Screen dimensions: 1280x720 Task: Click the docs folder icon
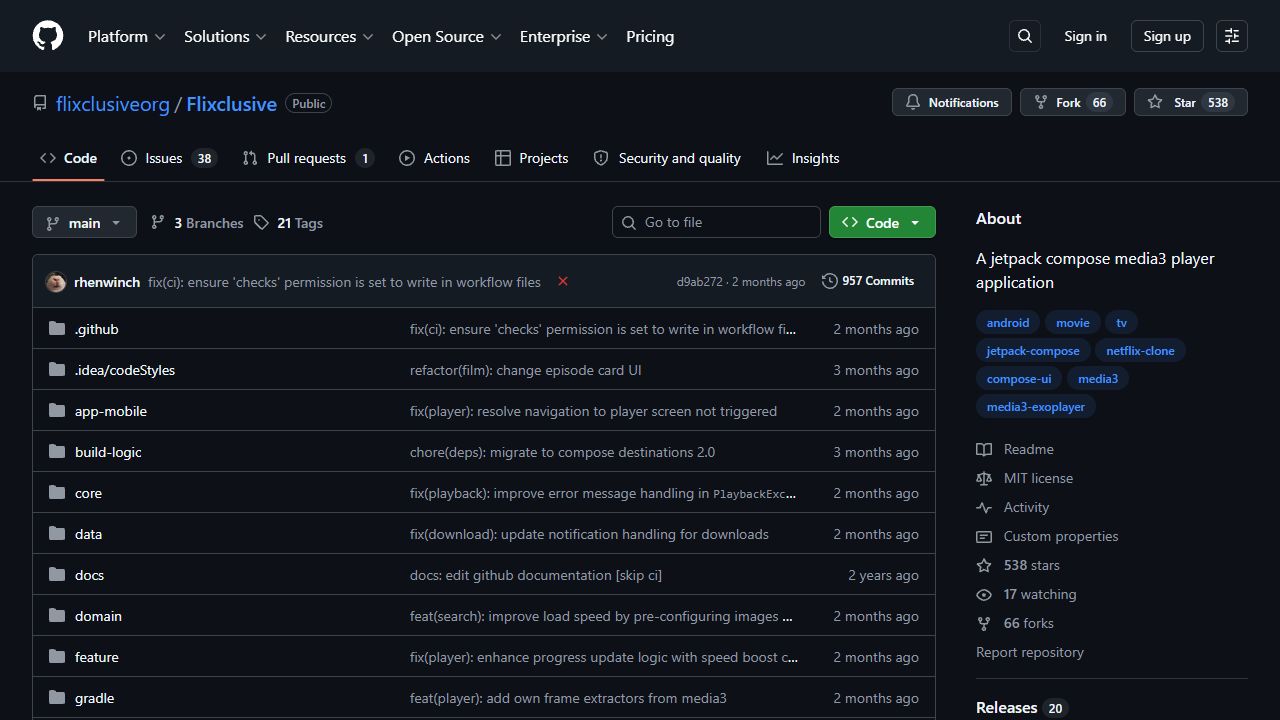(57, 575)
